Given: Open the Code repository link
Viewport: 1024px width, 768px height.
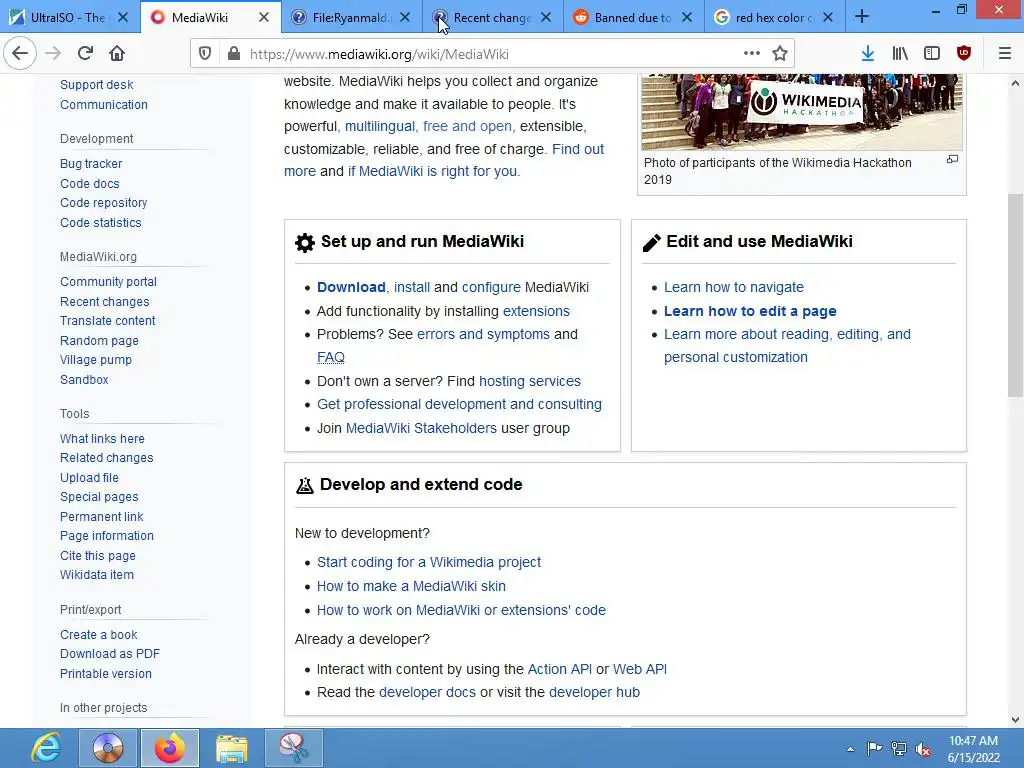Looking at the screenshot, I should (x=103, y=203).
